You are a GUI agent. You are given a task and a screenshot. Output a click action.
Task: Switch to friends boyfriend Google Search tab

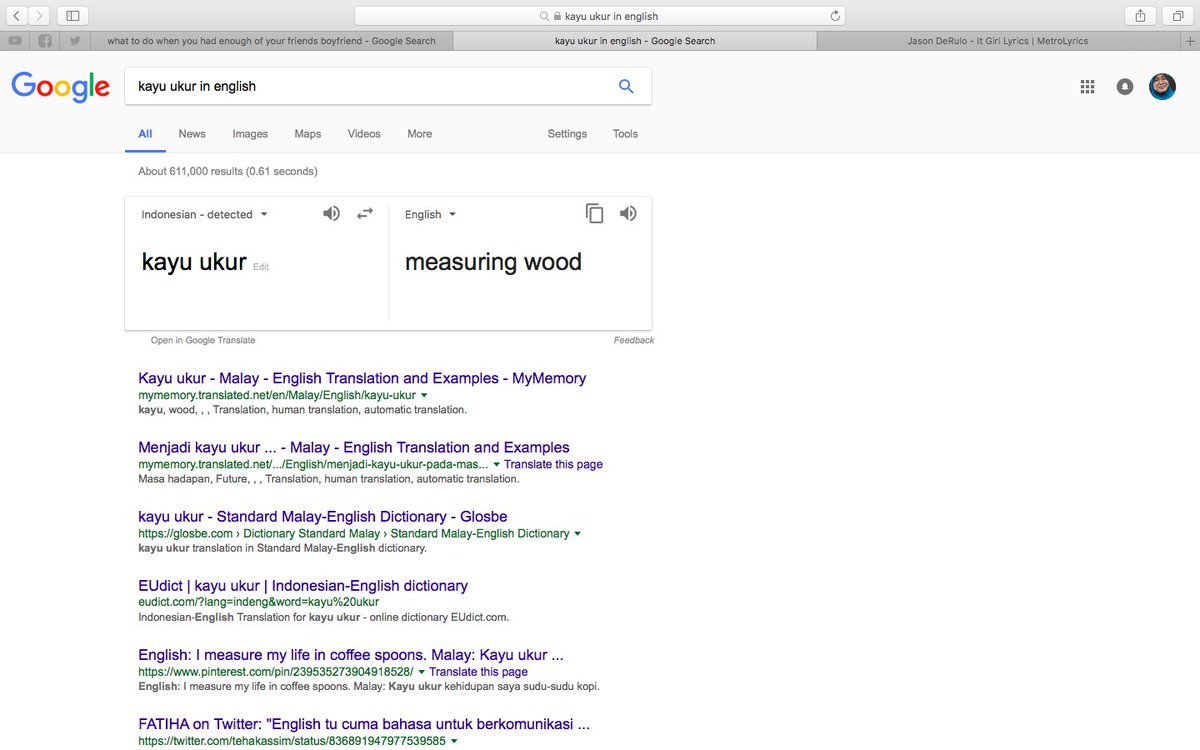click(271, 41)
